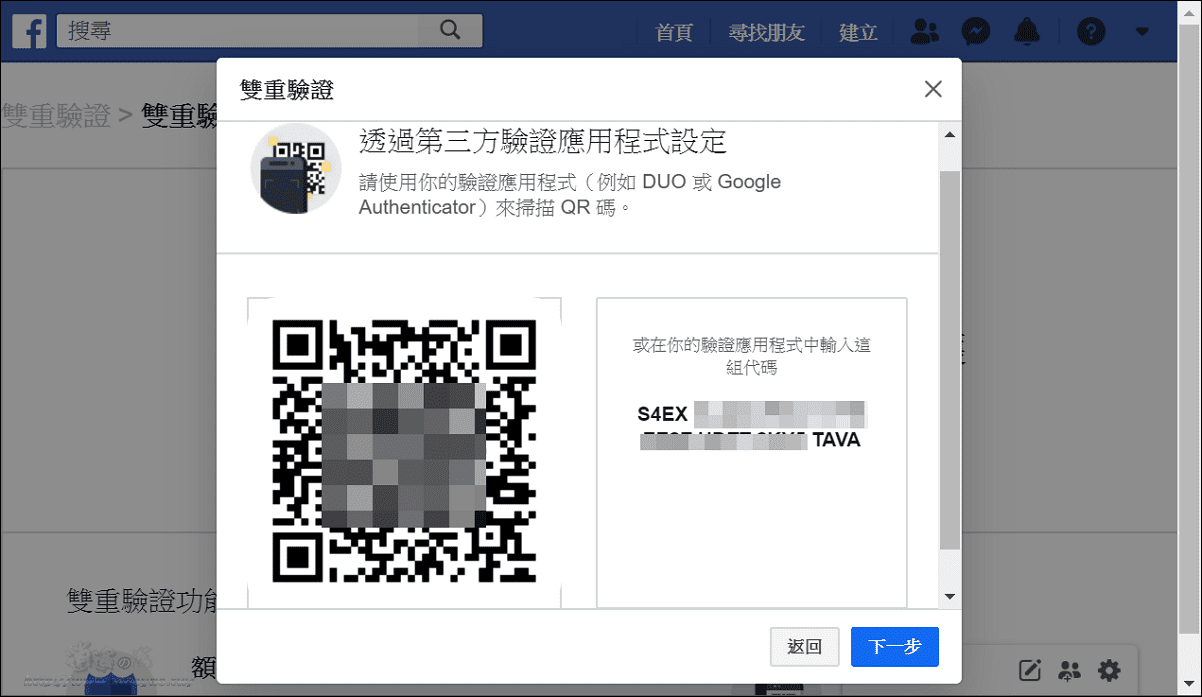Image resolution: width=1202 pixels, height=697 pixels.
Task: Click the TAVA code text
Action: (836, 440)
